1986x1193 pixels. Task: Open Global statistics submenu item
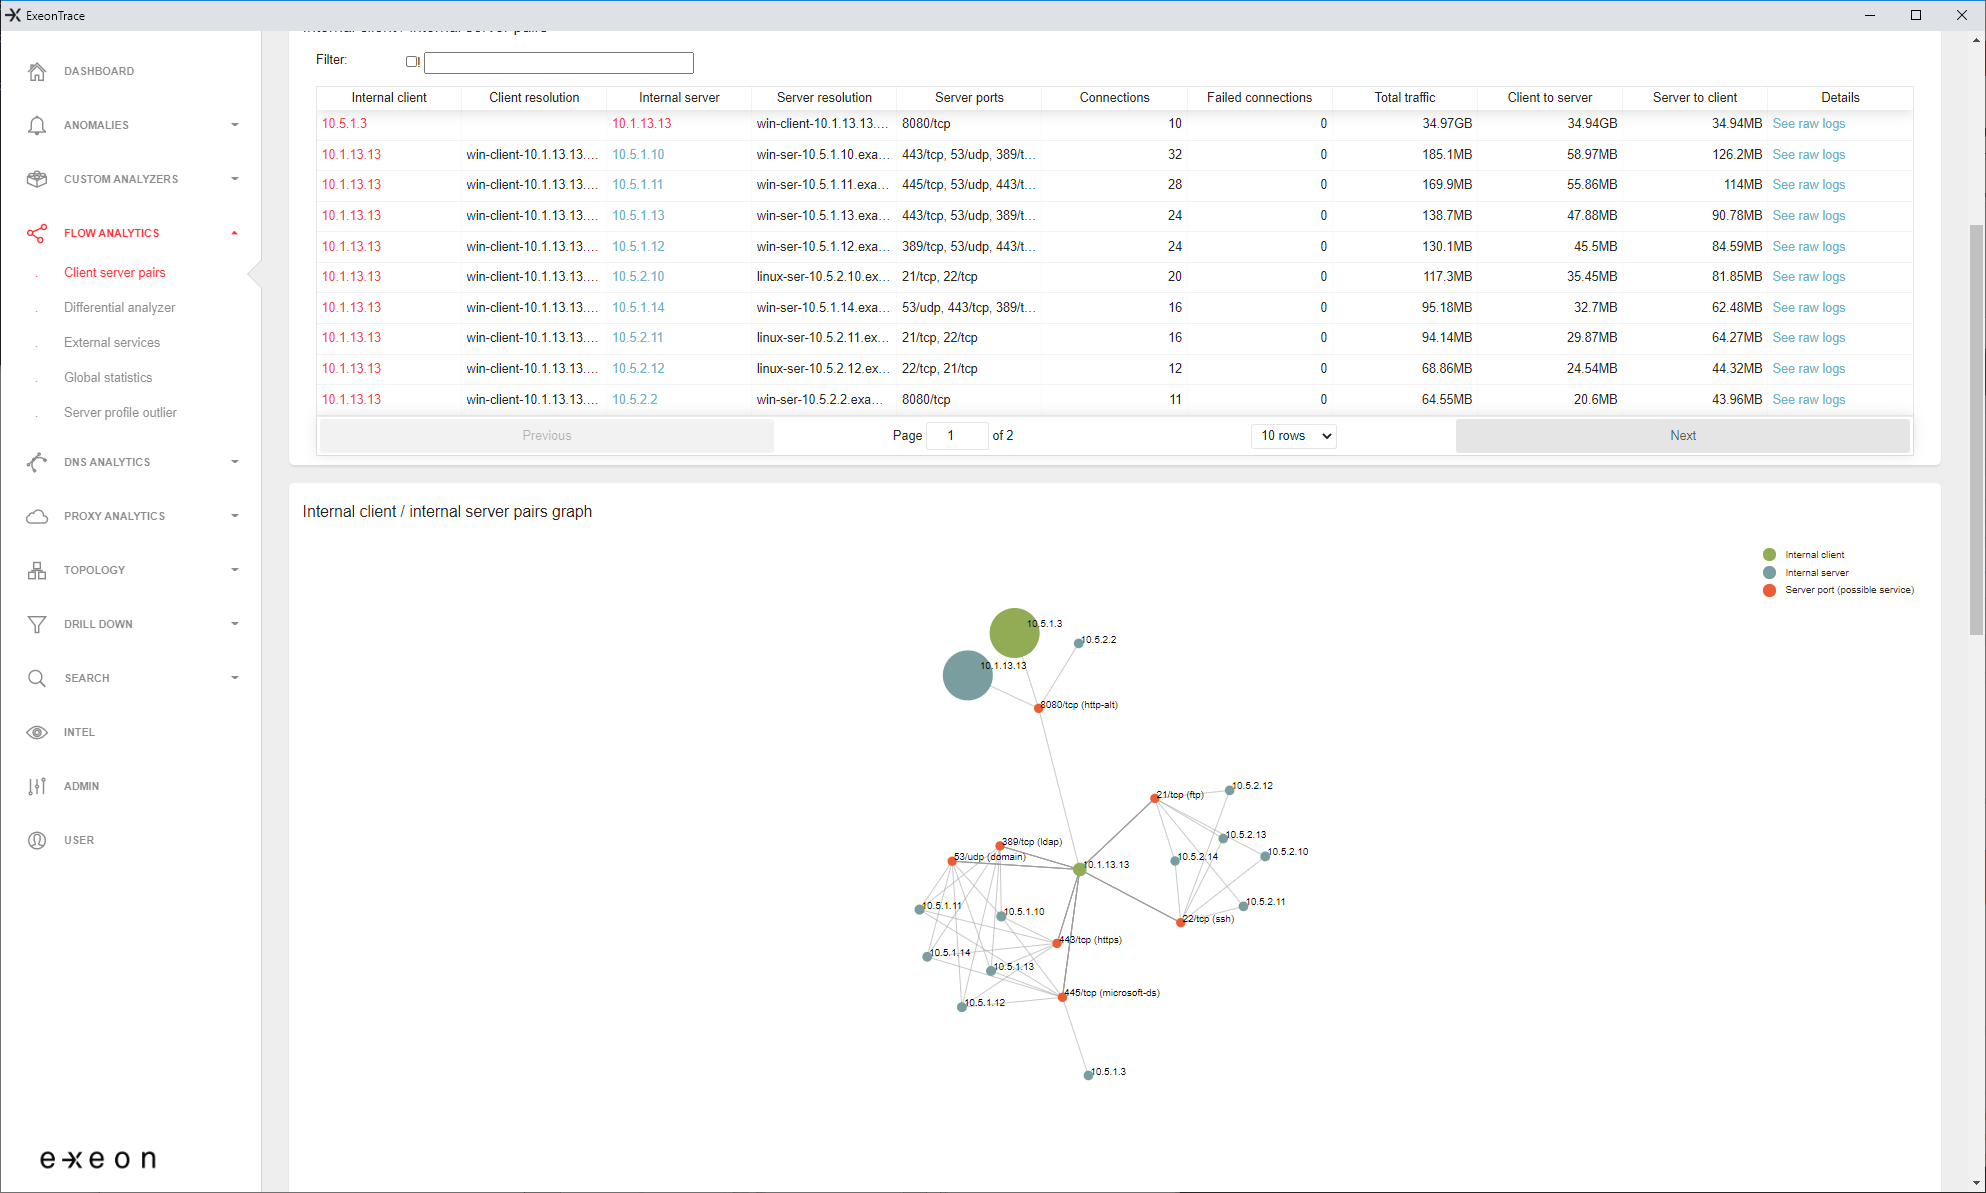tap(108, 377)
